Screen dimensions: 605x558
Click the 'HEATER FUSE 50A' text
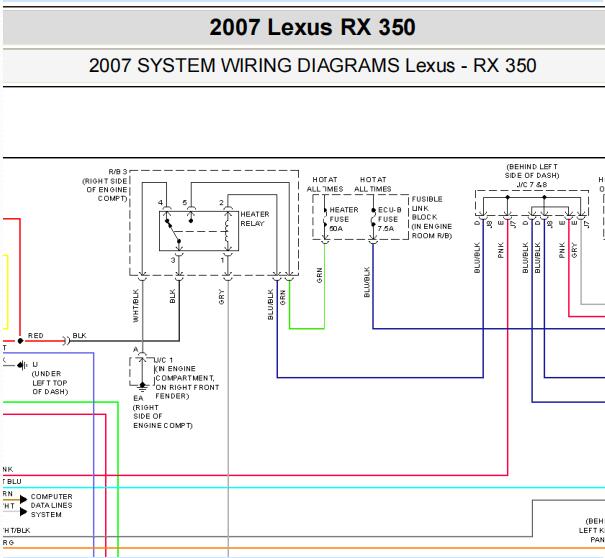tap(343, 219)
